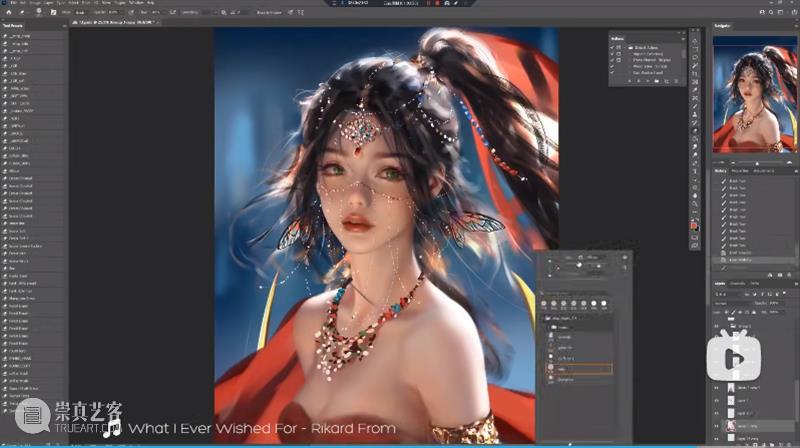
Task: Select the Brush tool in toolbar
Action: tap(695, 106)
